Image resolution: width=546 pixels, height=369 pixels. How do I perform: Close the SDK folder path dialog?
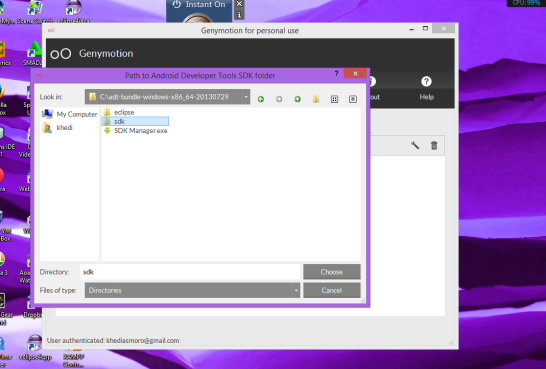[355, 73]
